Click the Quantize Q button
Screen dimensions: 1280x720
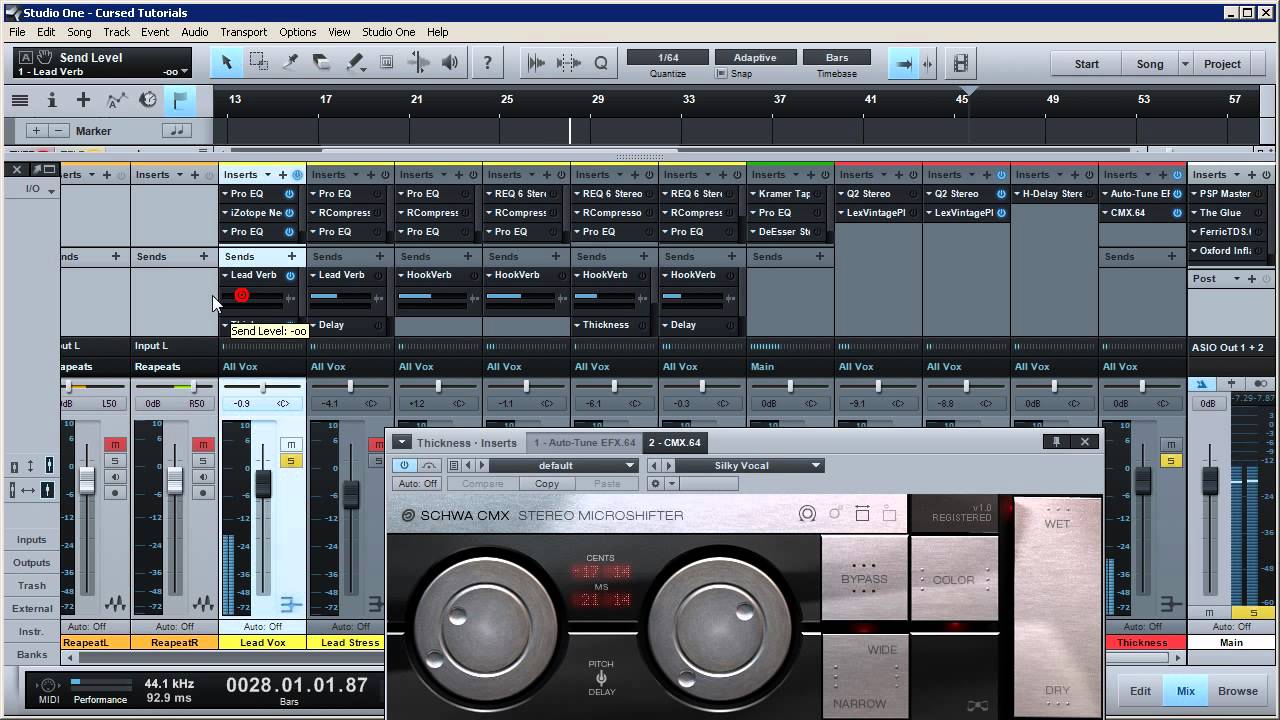[x=601, y=63]
